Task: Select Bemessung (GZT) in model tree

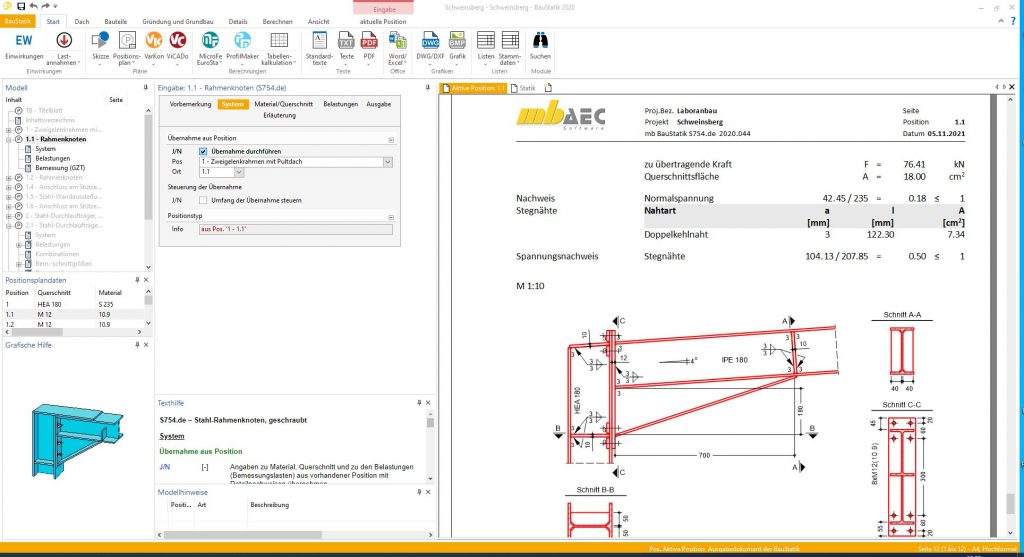Action: point(60,168)
